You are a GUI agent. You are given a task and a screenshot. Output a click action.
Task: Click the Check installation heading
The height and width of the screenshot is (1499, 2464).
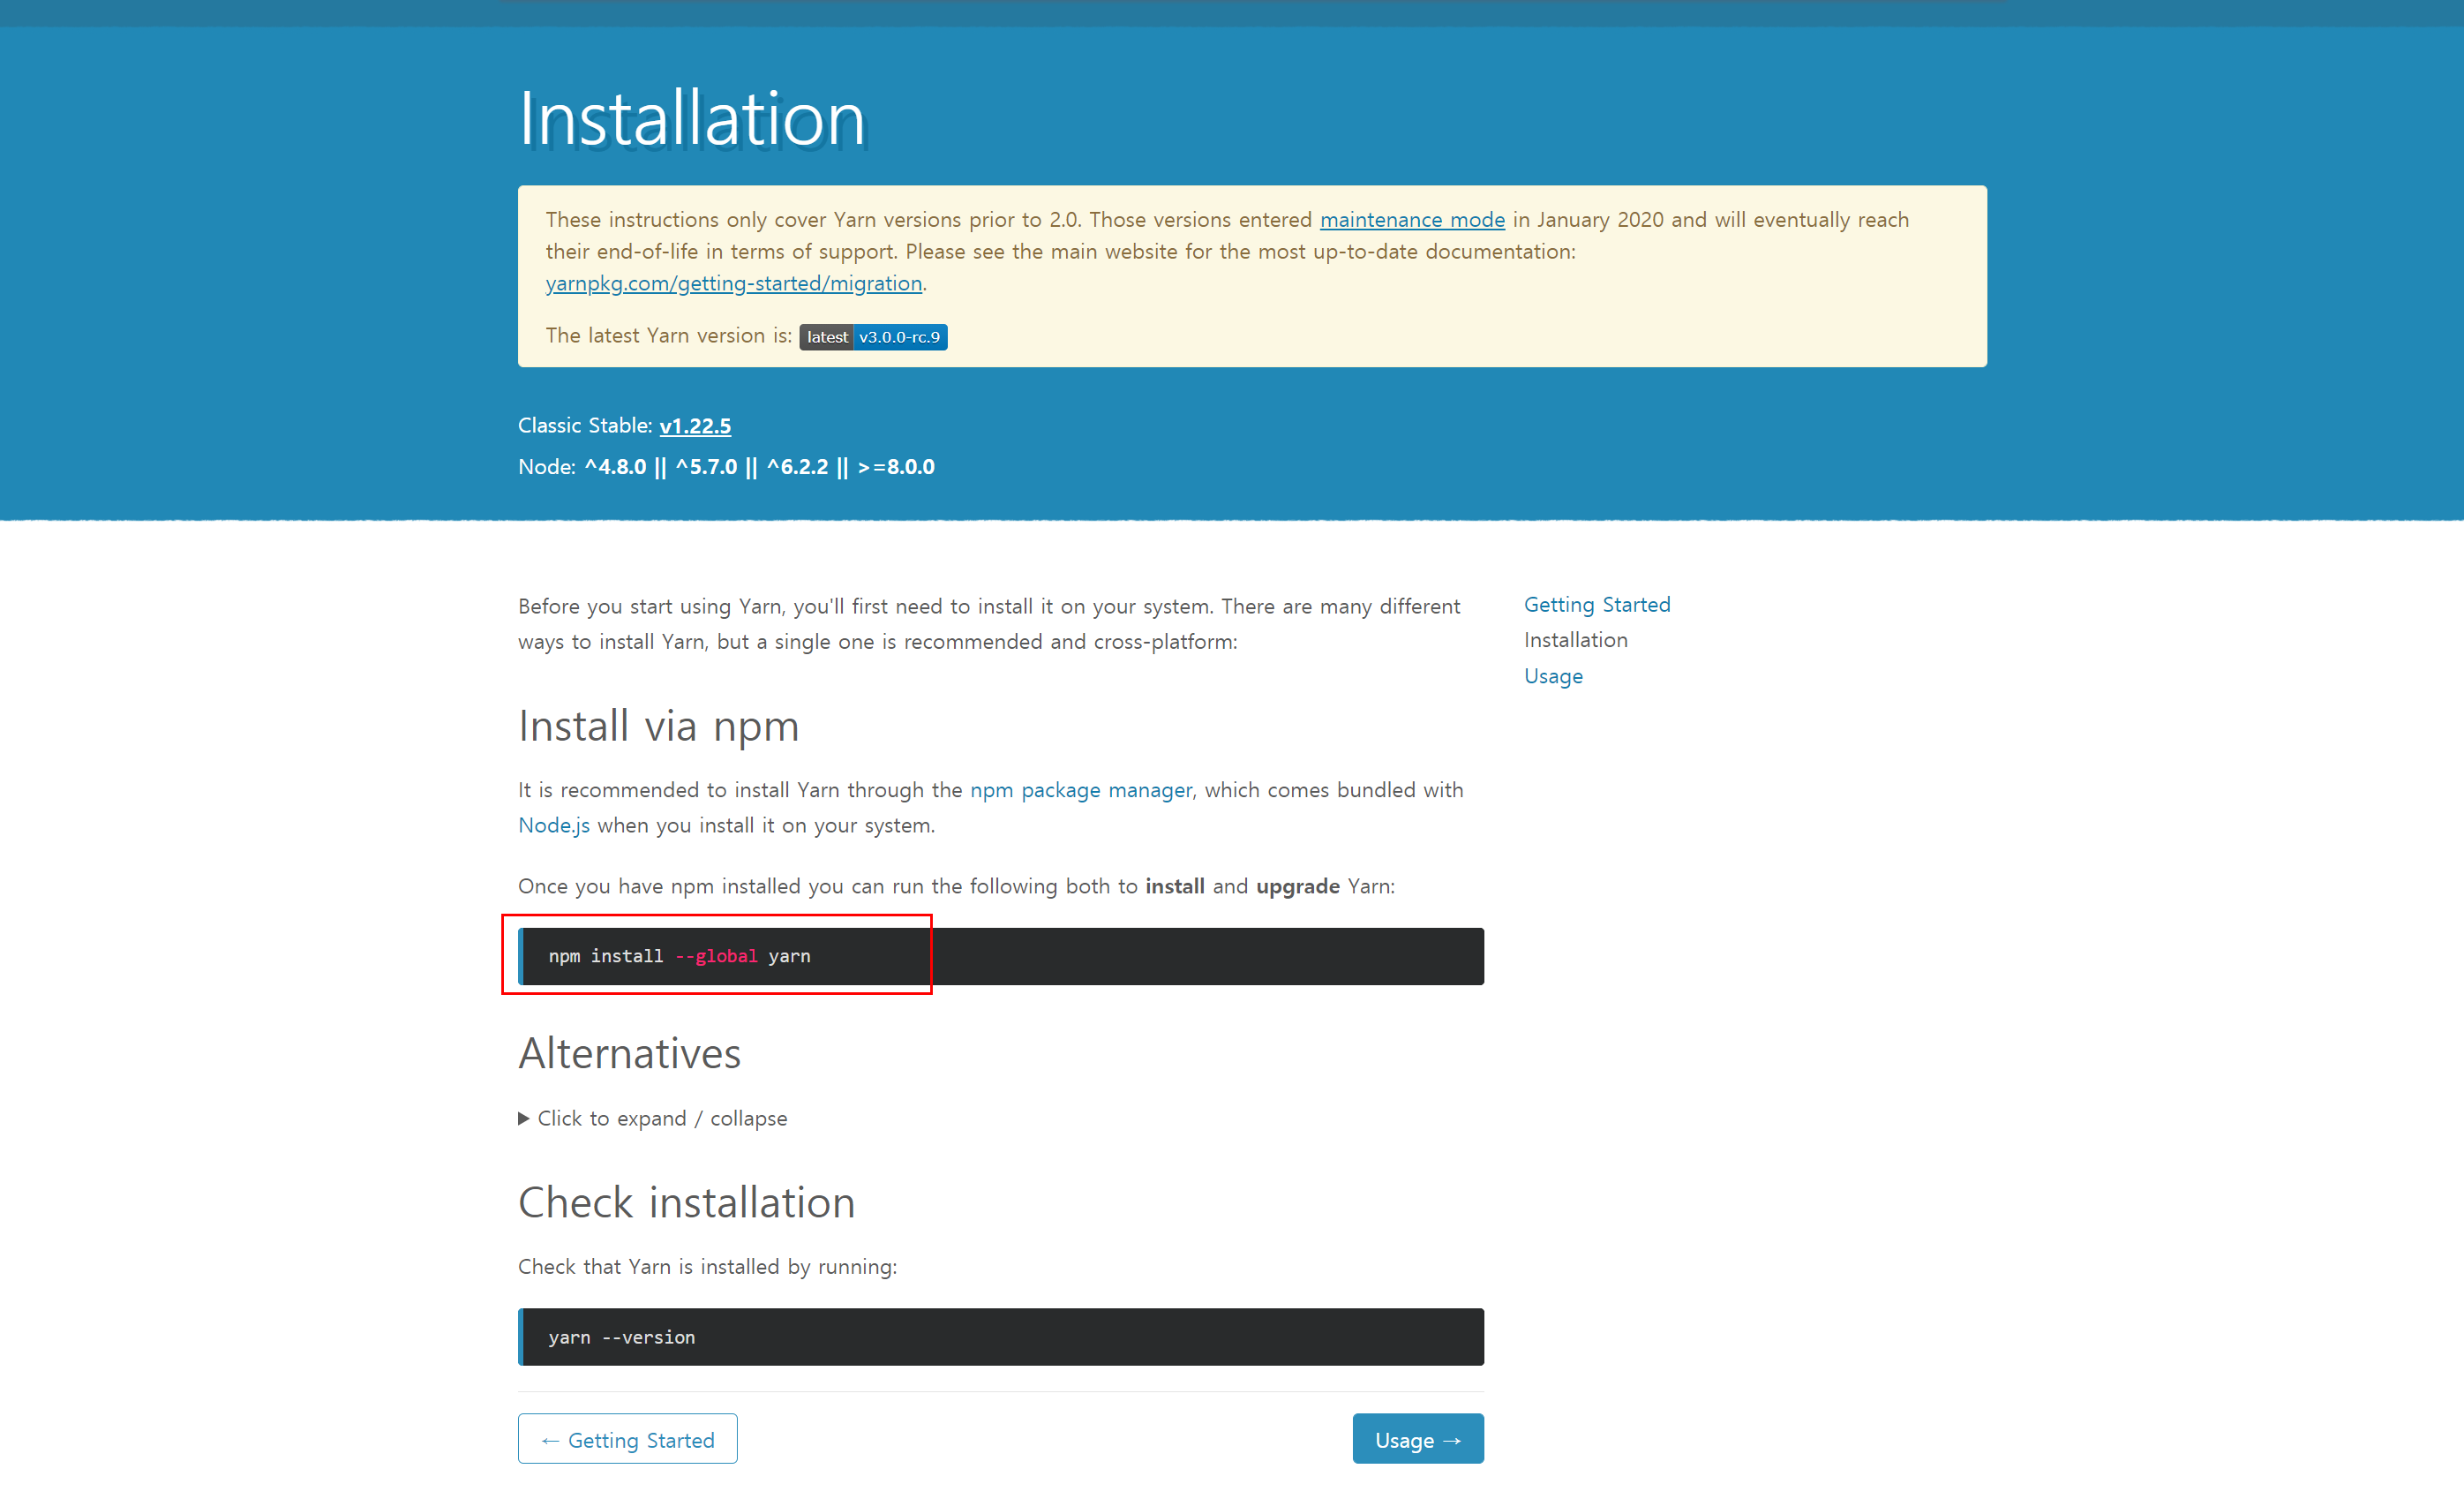(686, 1203)
